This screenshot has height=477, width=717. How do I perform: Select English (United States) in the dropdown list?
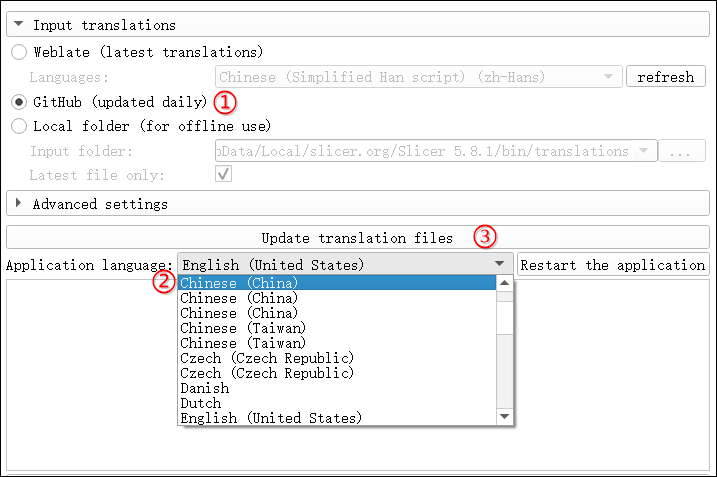pos(271,418)
